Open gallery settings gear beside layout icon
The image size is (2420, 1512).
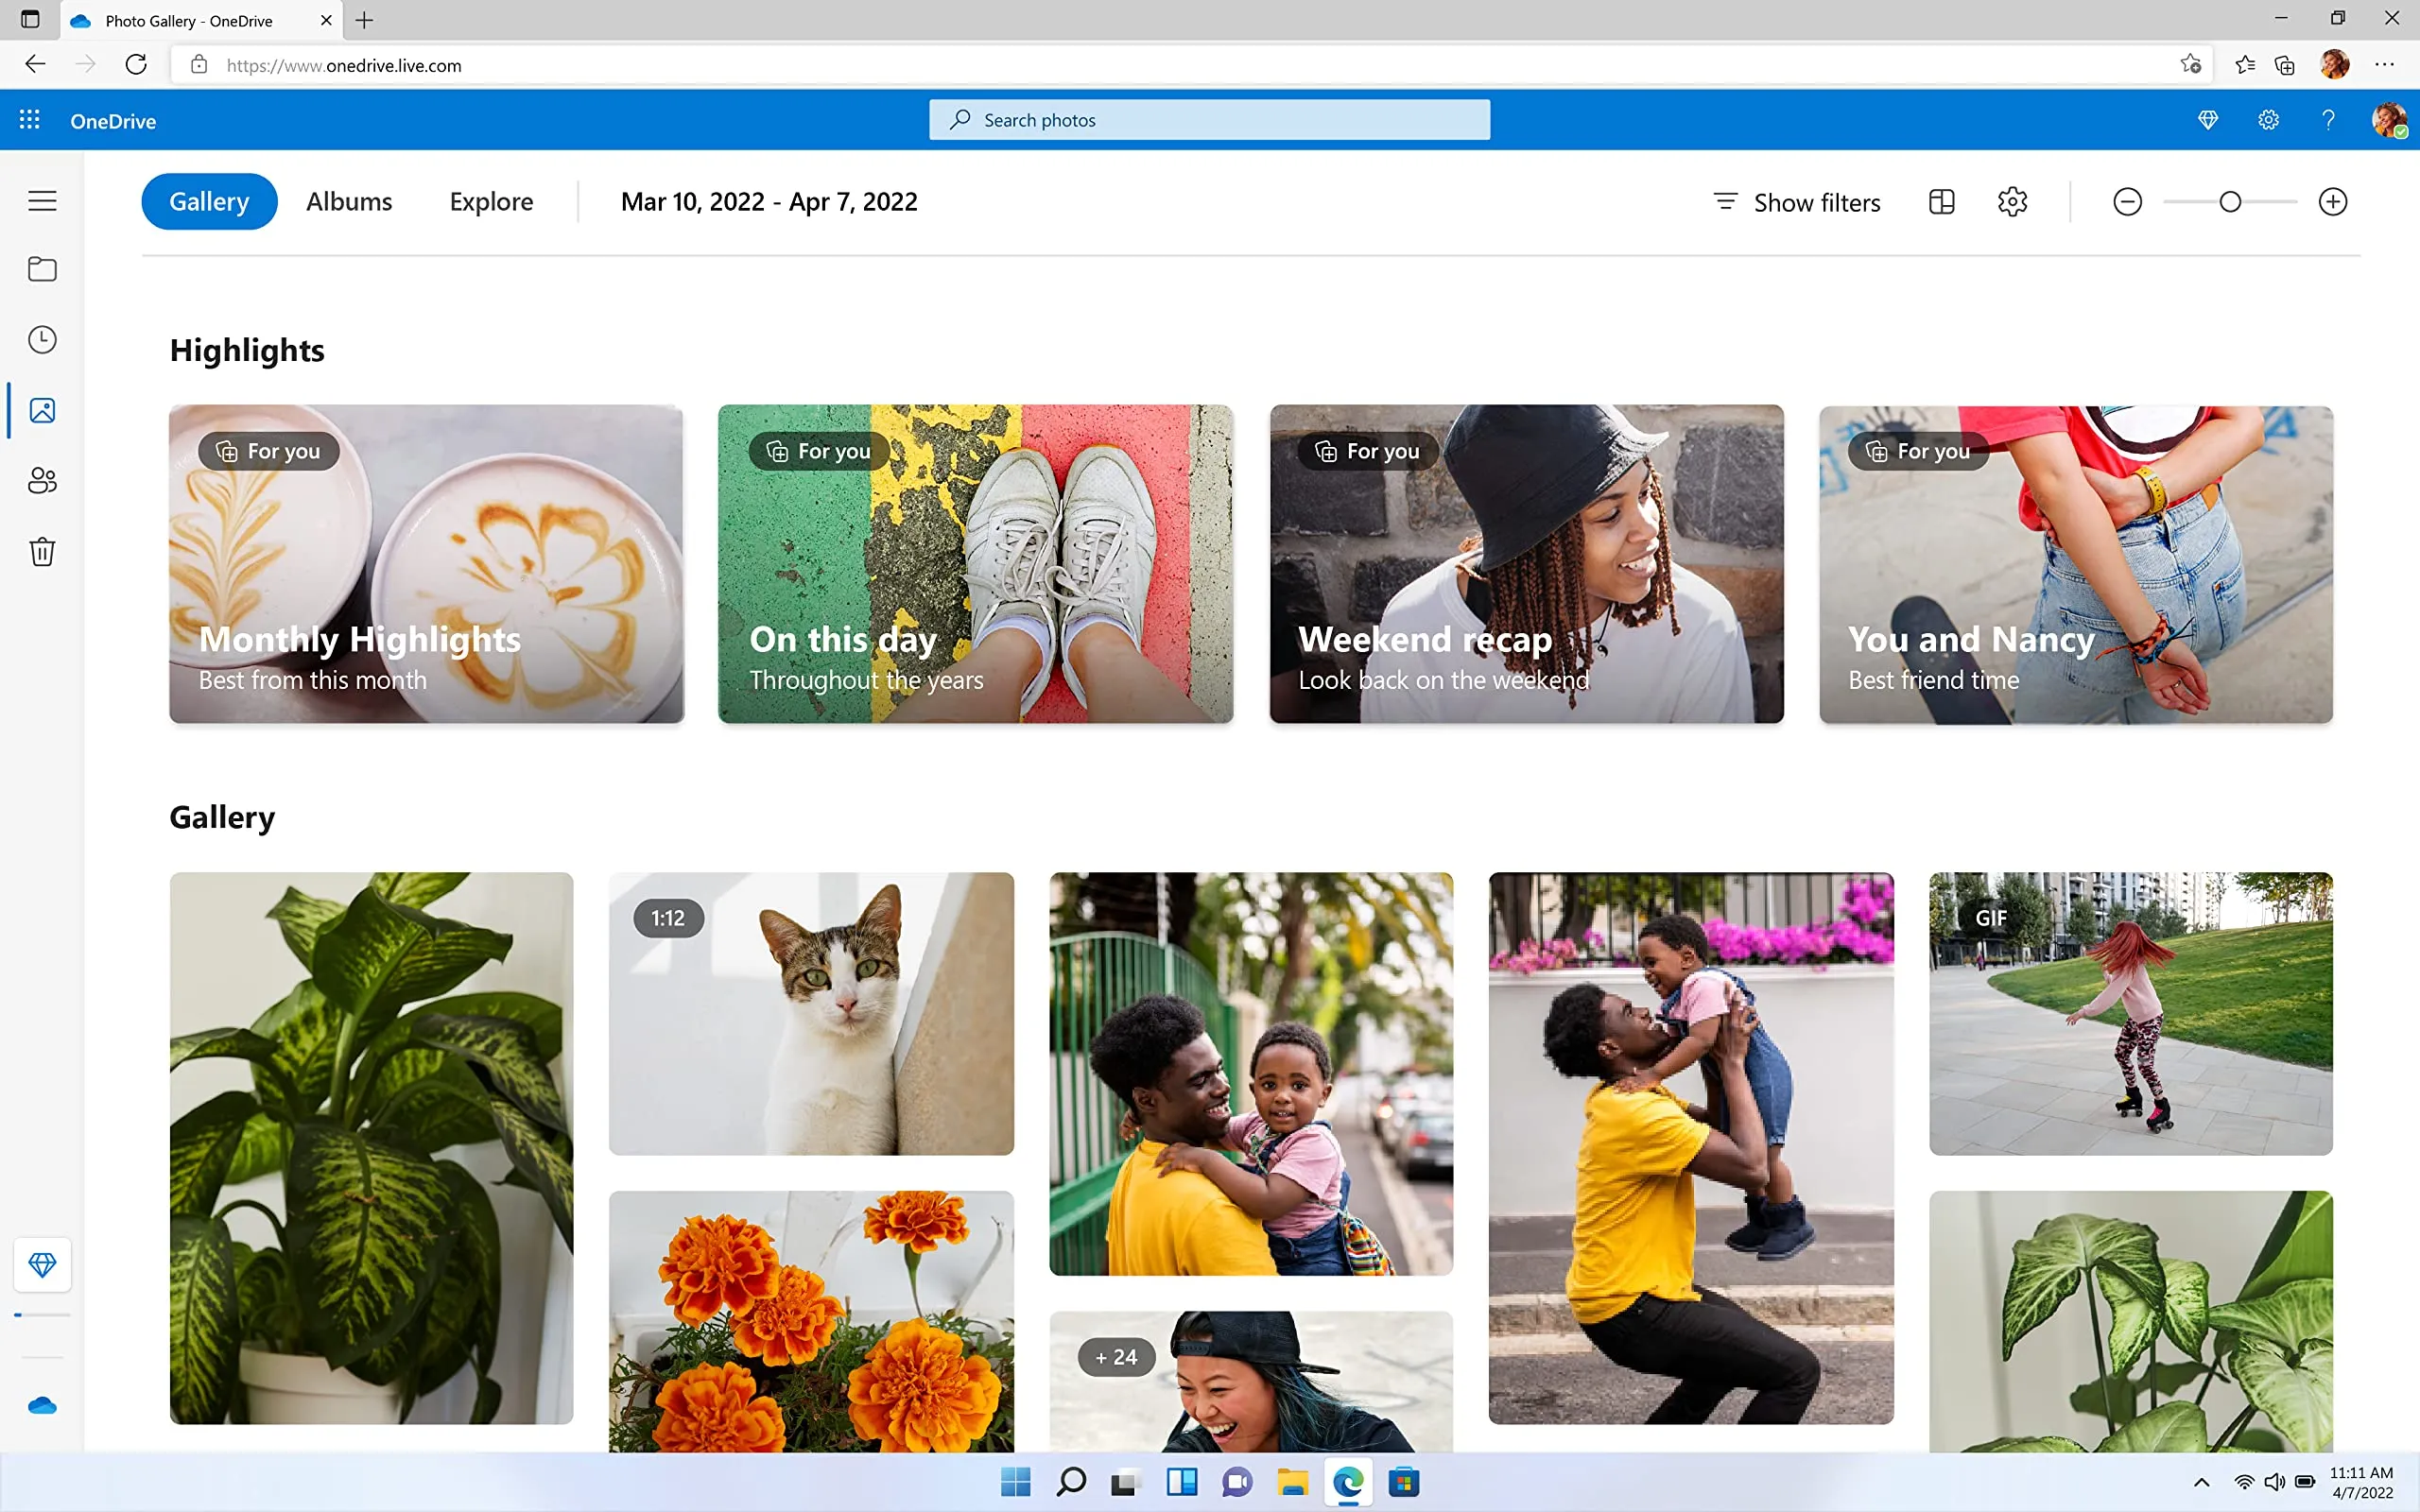pyautogui.click(x=2012, y=202)
